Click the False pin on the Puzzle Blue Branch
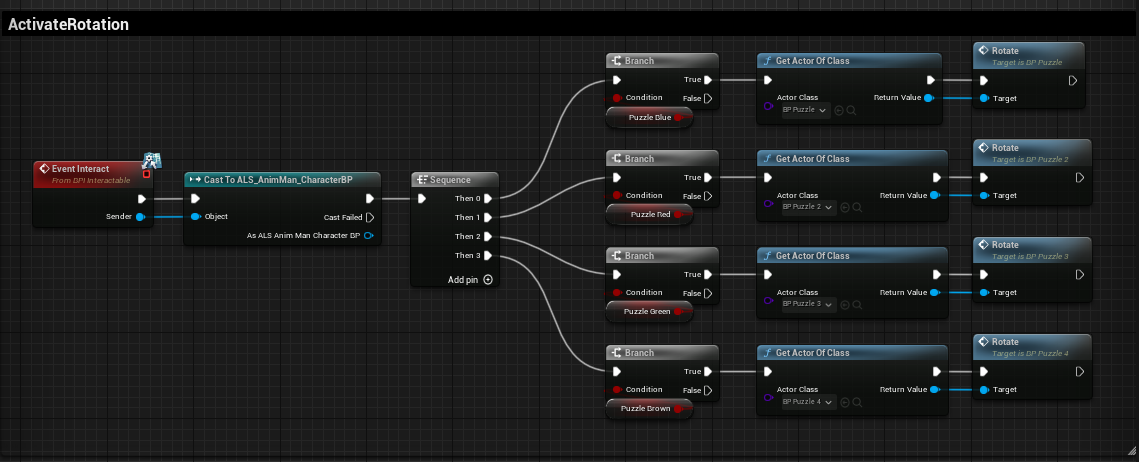 pyautogui.click(x=708, y=98)
